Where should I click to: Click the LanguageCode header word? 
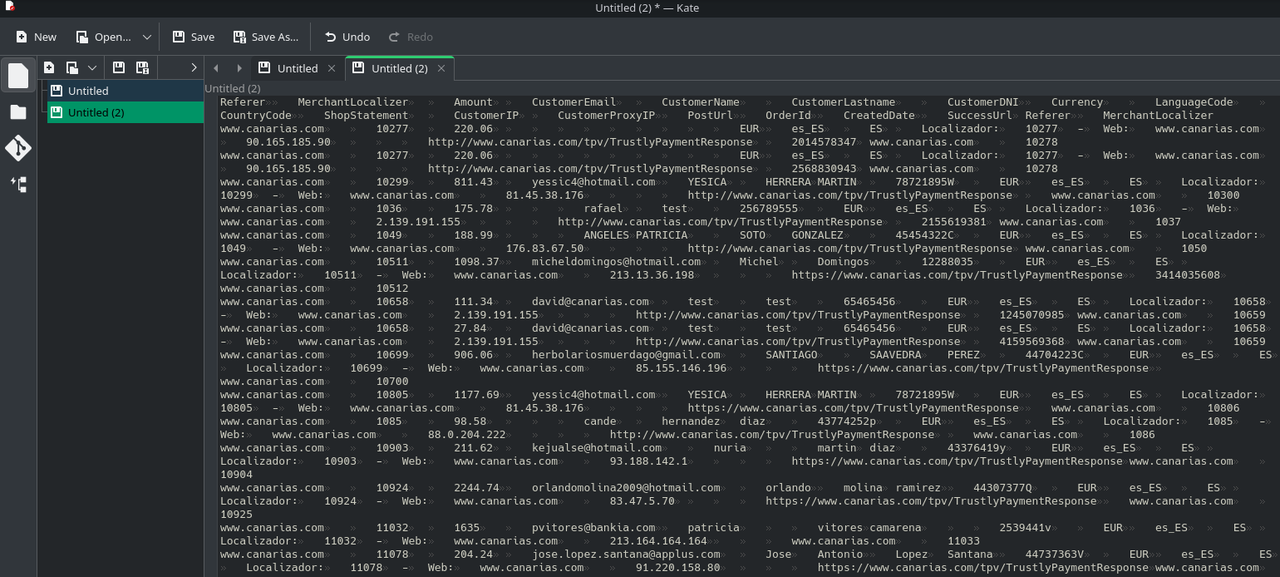pos(1195,102)
